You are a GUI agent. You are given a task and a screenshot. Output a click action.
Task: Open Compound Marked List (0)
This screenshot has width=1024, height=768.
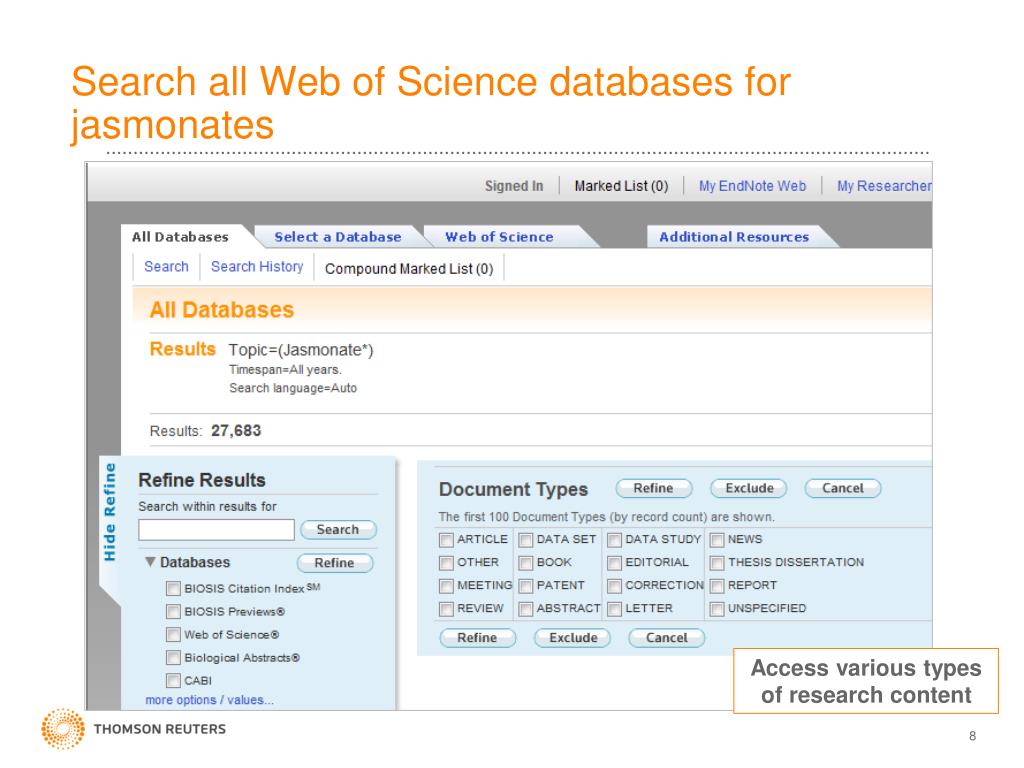coord(409,269)
